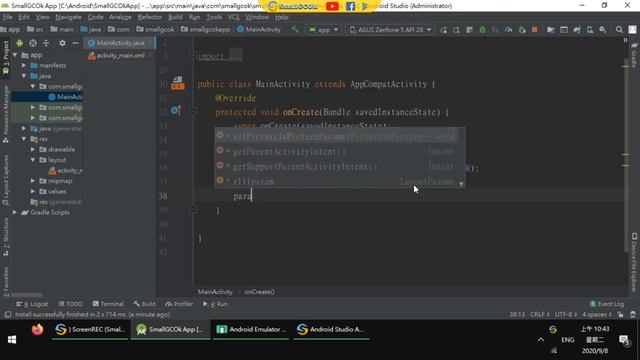Collapse the res folder
The width and height of the screenshot is (640, 360).
point(24,139)
